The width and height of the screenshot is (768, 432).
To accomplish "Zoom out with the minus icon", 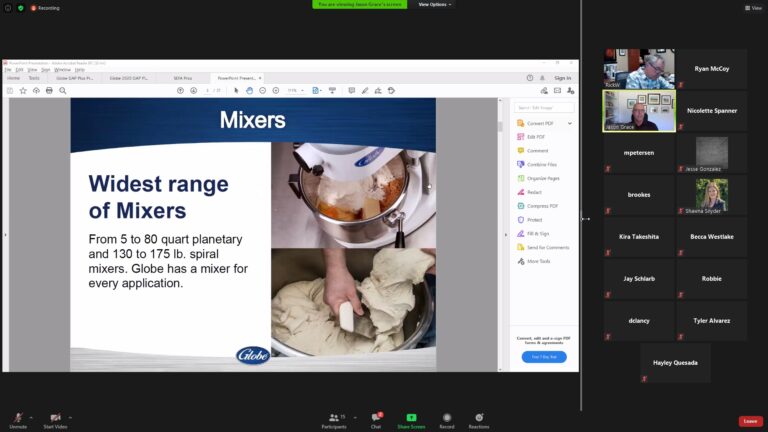I will coord(263,91).
